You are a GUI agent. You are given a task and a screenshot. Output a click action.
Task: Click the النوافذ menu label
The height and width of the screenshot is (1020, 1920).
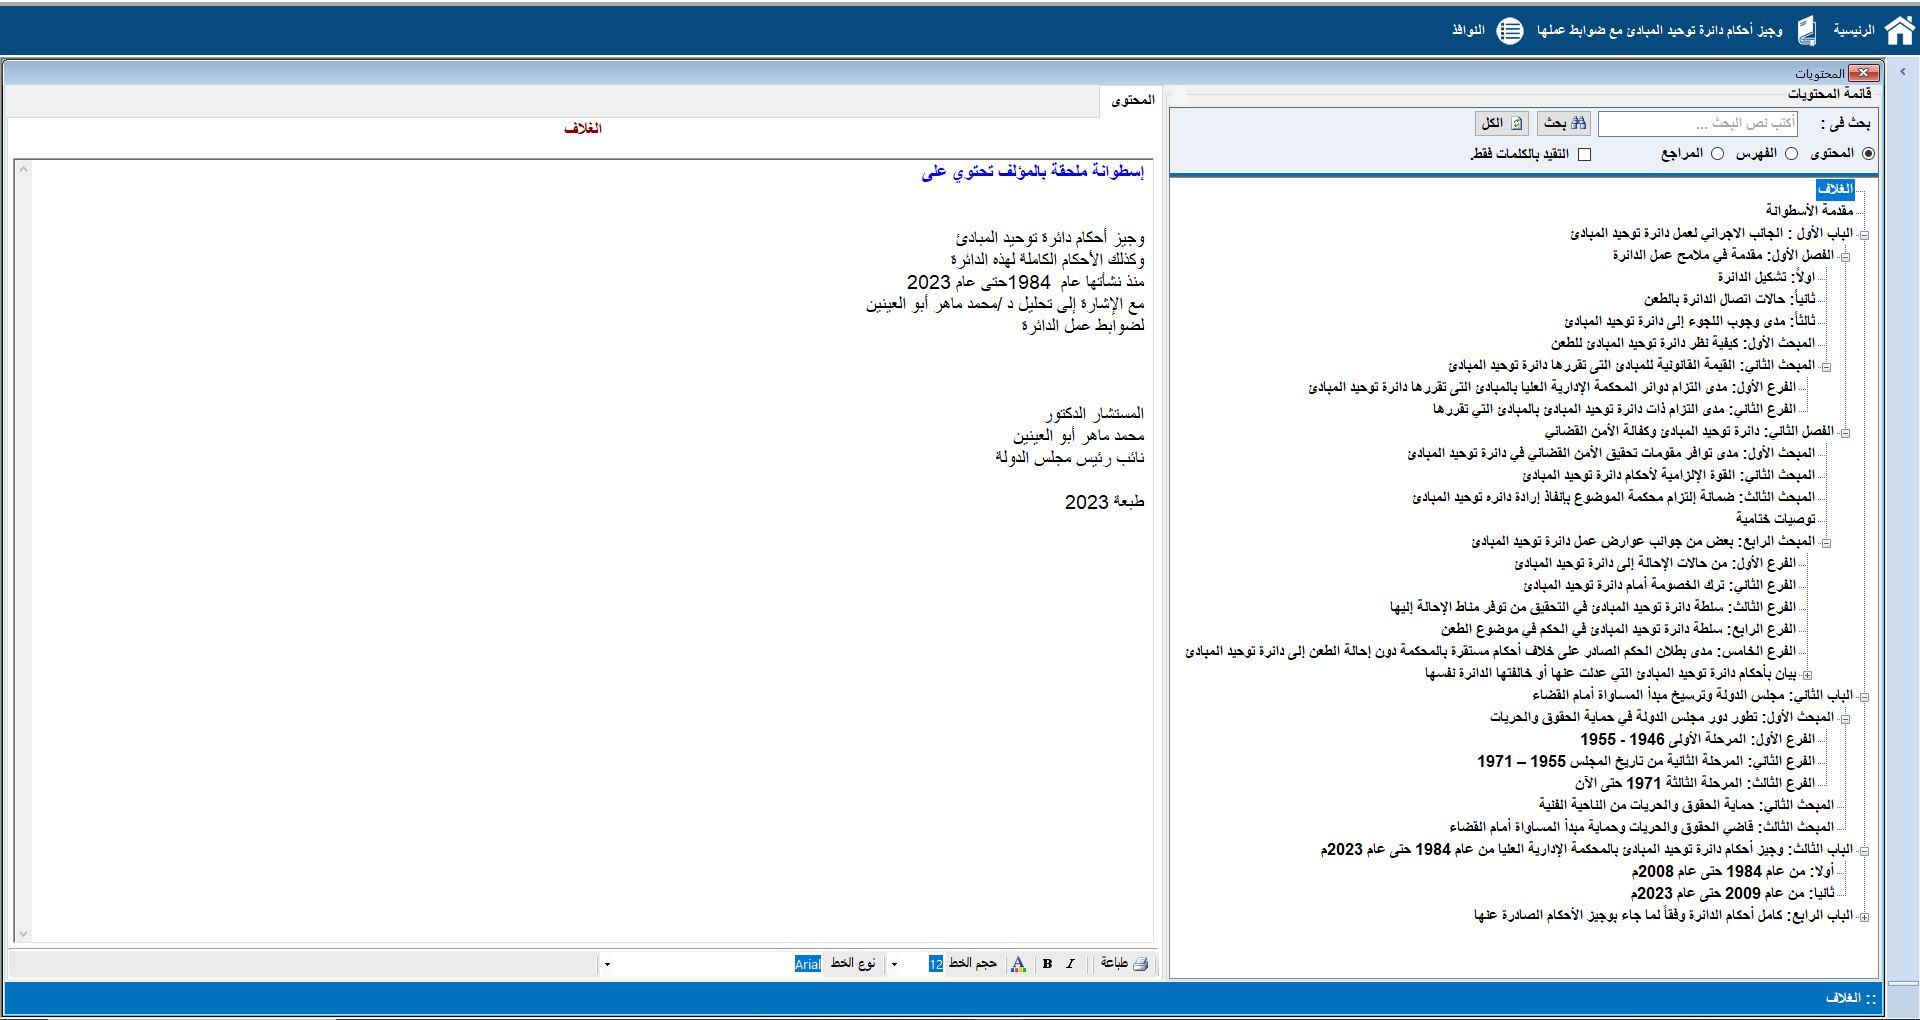coord(1468,31)
